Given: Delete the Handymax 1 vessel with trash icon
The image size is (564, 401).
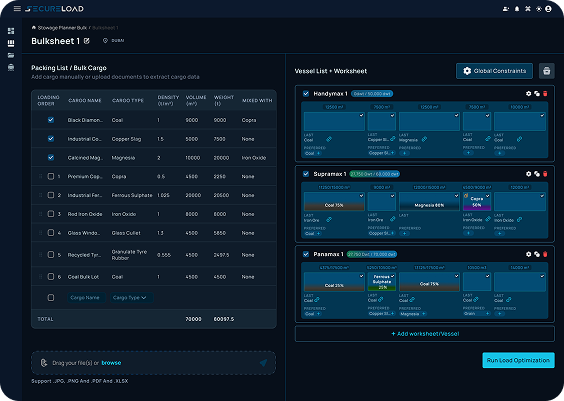Looking at the screenshot, I should (545, 94).
